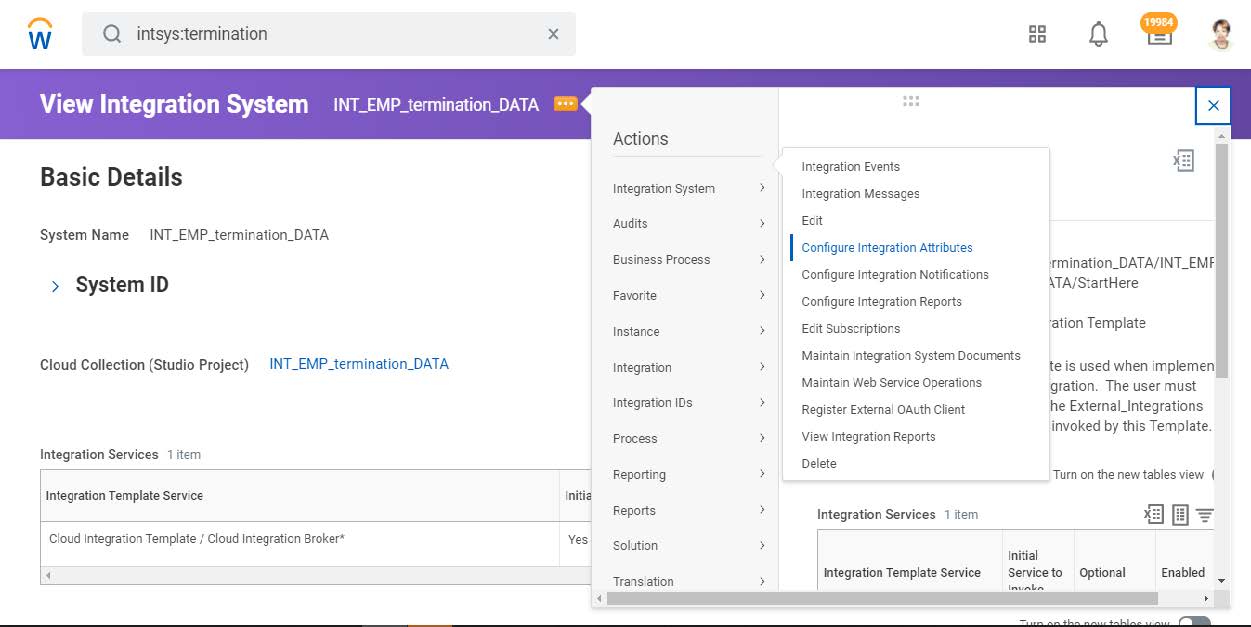Viewport: 1251px width, 627px height.
Task: Open the INT_EMP_termination_DATA cloud collection link
Action: (359, 364)
